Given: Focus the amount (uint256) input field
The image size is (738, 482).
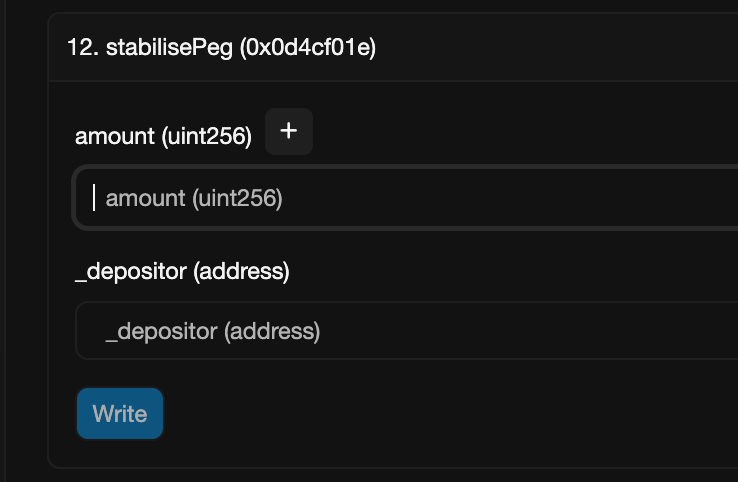Looking at the screenshot, I should tap(407, 198).
